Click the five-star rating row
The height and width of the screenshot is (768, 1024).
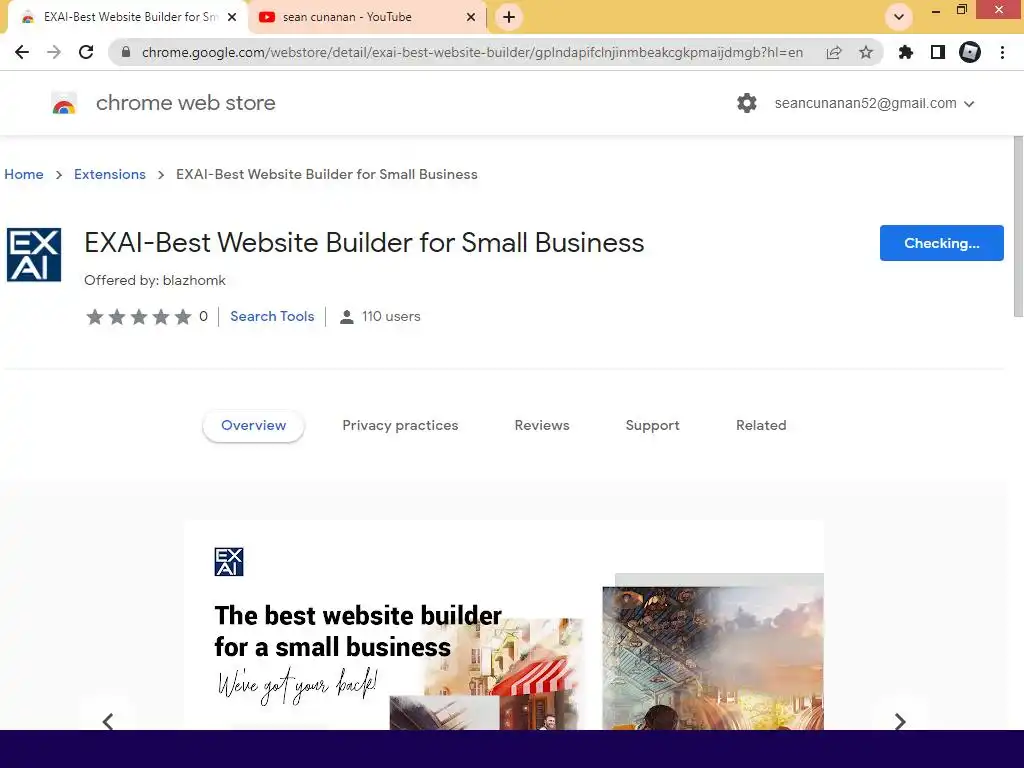click(138, 317)
